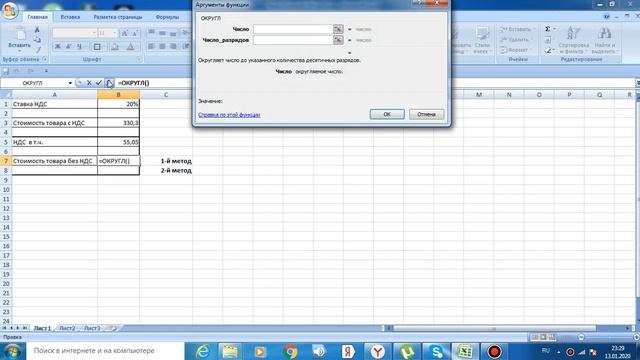Toggle middle vertical alignment
Viewport: 640px width, 360px height.
[162, 33]
